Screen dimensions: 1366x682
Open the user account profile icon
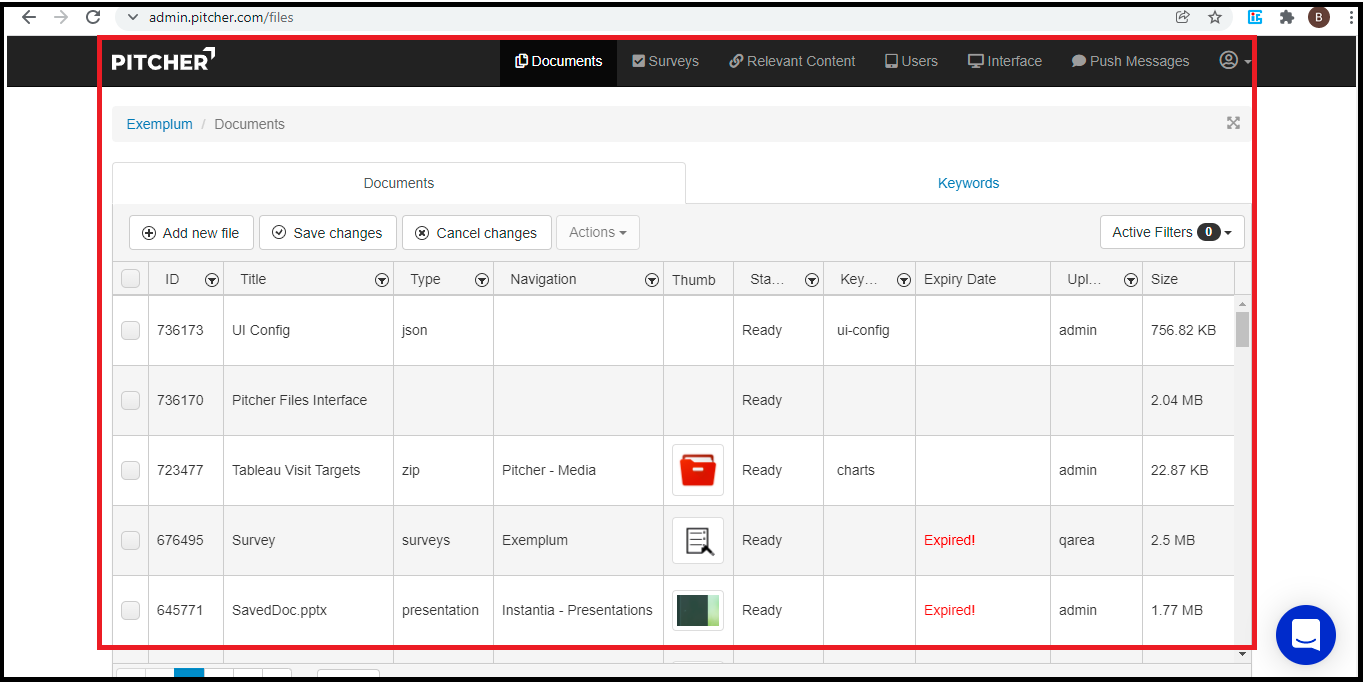click(x=1229, y=61)
